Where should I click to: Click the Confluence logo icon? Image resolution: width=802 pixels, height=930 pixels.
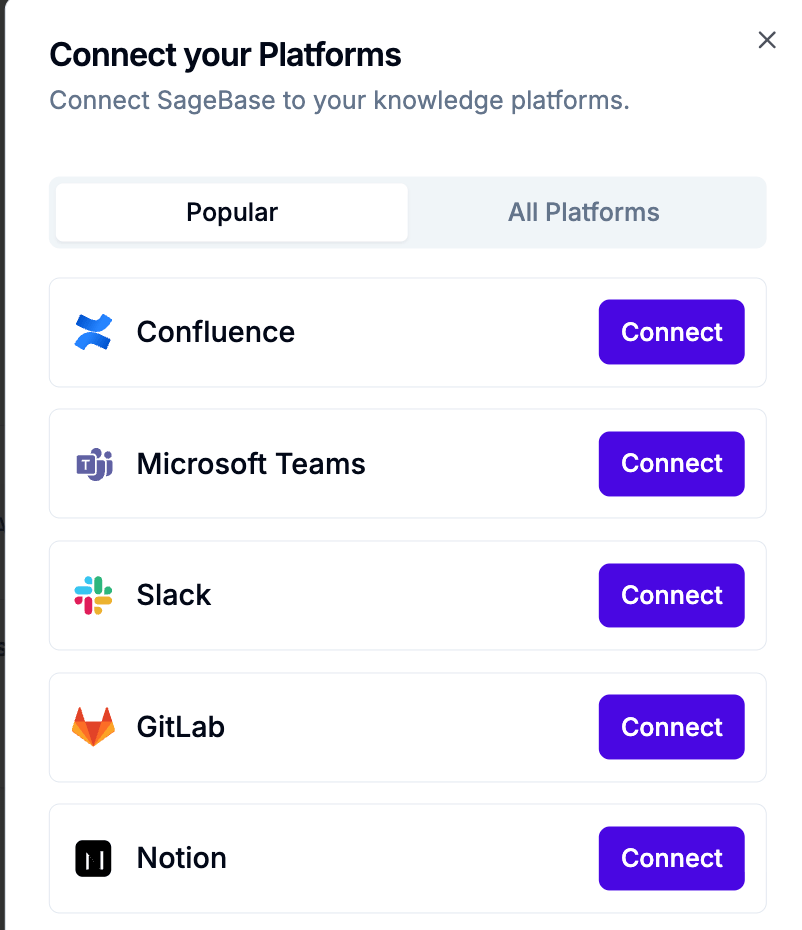pos(92,331)
